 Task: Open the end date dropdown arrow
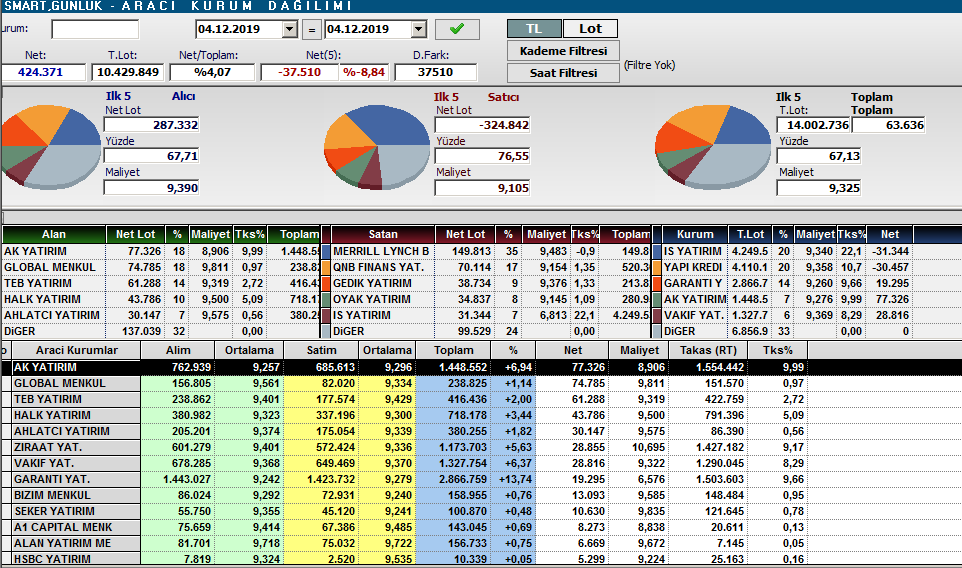pyautogui.click(x=418, y=29)
